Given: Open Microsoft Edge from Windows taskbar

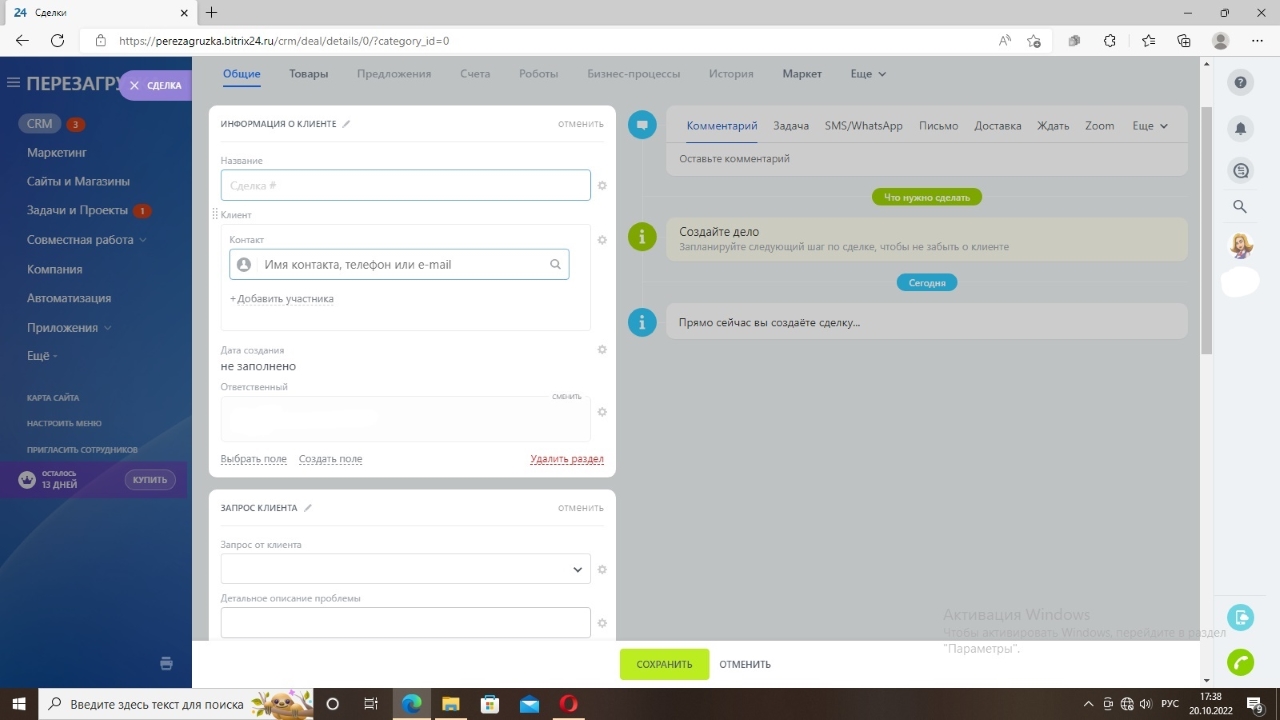Looking at the screenshot, I should tap(411, 704).
